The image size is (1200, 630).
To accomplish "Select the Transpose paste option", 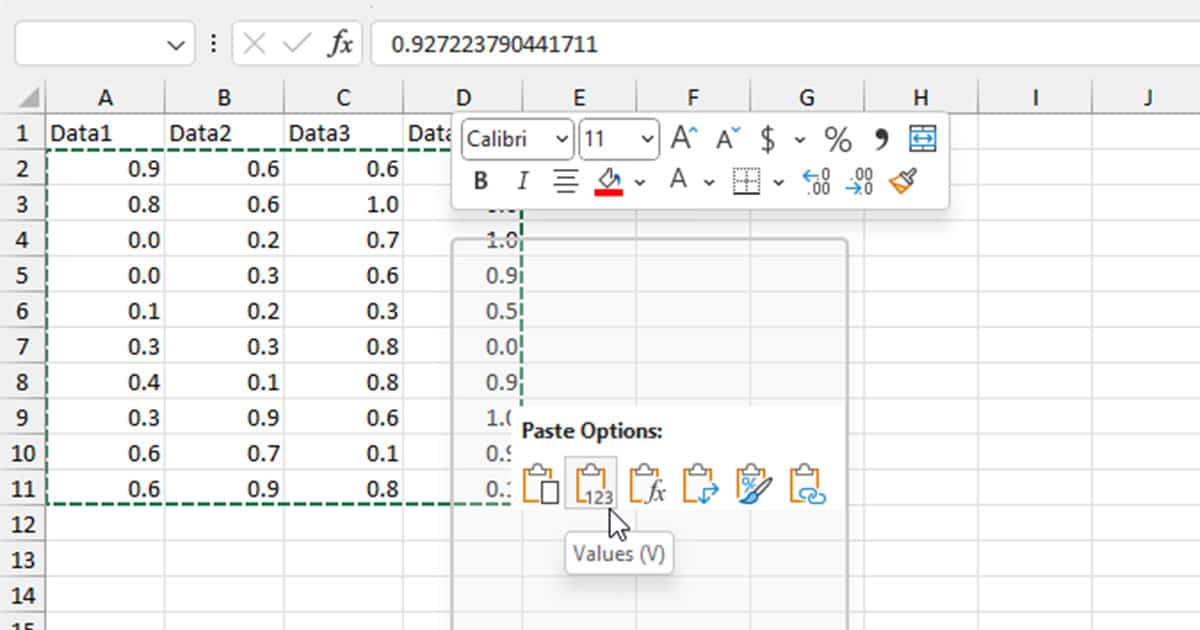I will (x=699, y=482).
